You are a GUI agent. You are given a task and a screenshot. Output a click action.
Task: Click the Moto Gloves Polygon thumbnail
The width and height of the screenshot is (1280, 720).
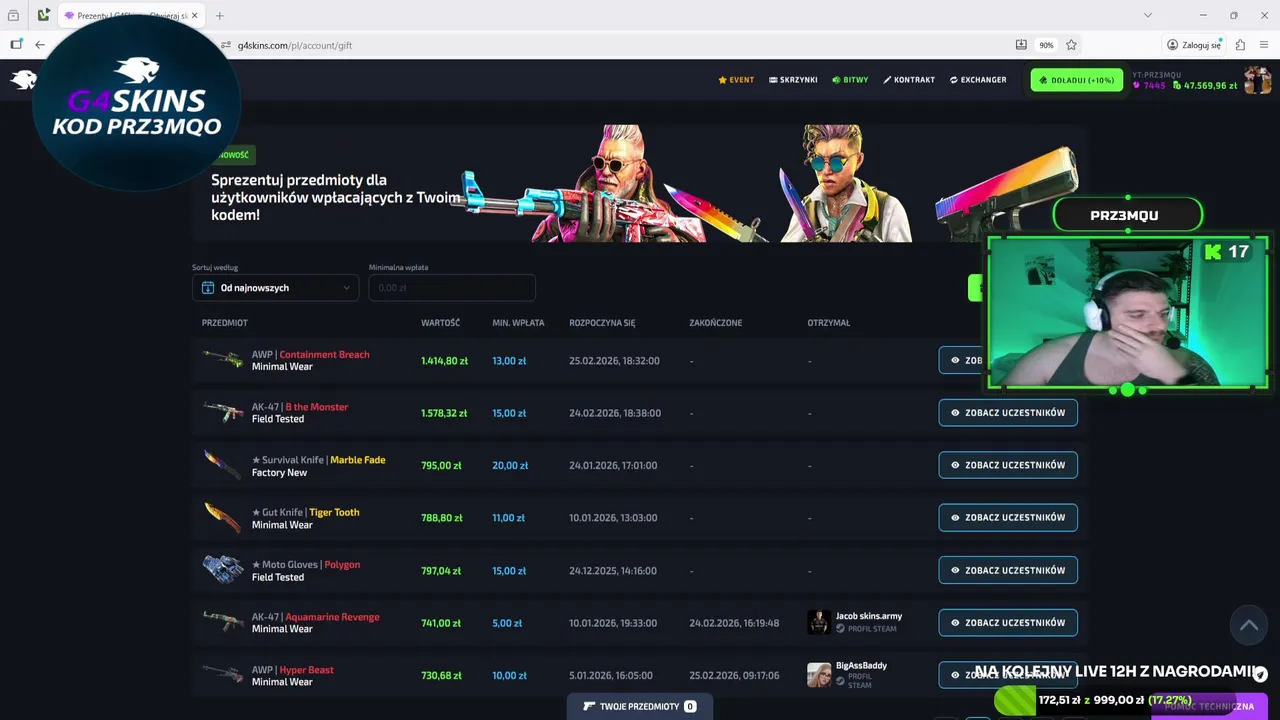coord(222,569)
